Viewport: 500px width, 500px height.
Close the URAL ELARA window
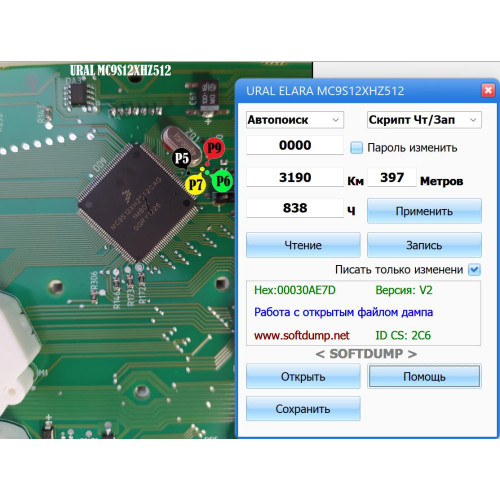(x=488, y=90)
